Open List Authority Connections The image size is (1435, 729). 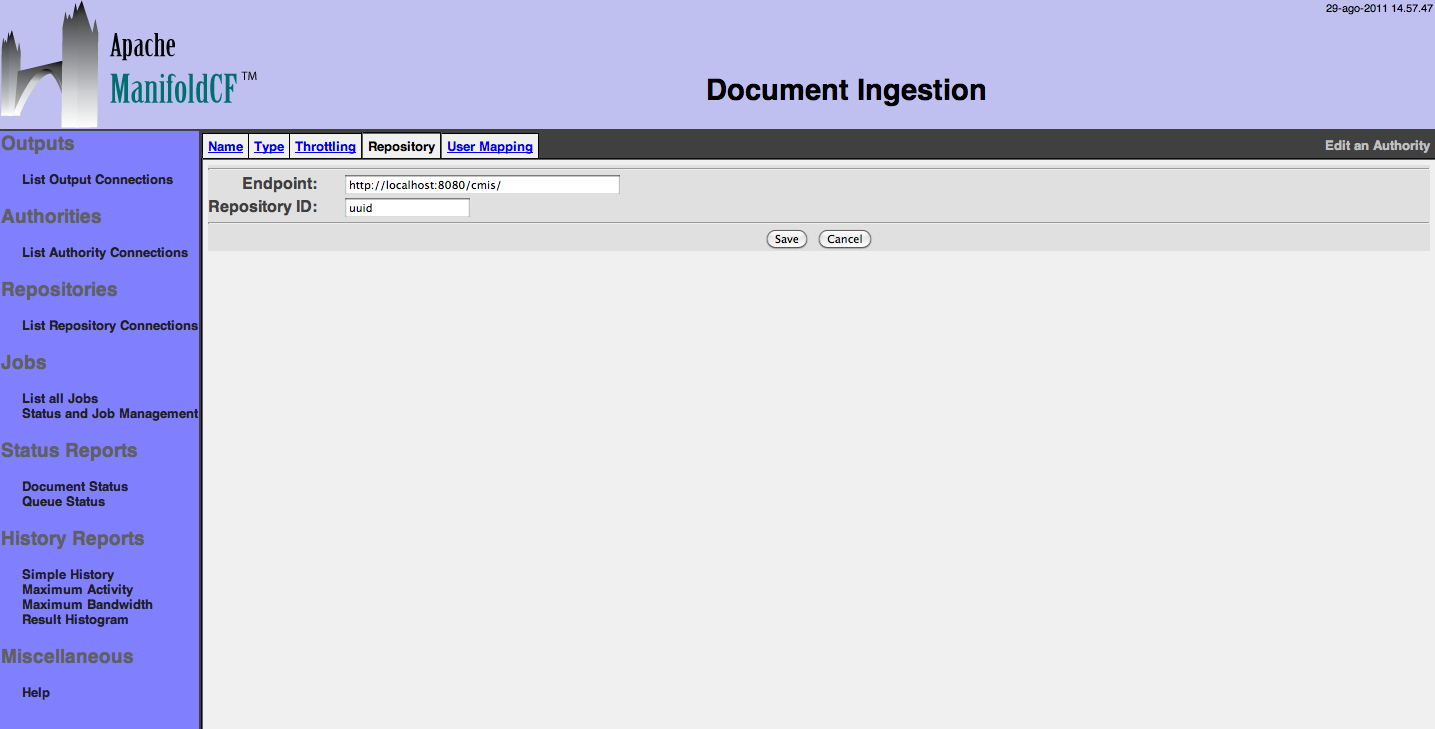pos(105,253)
